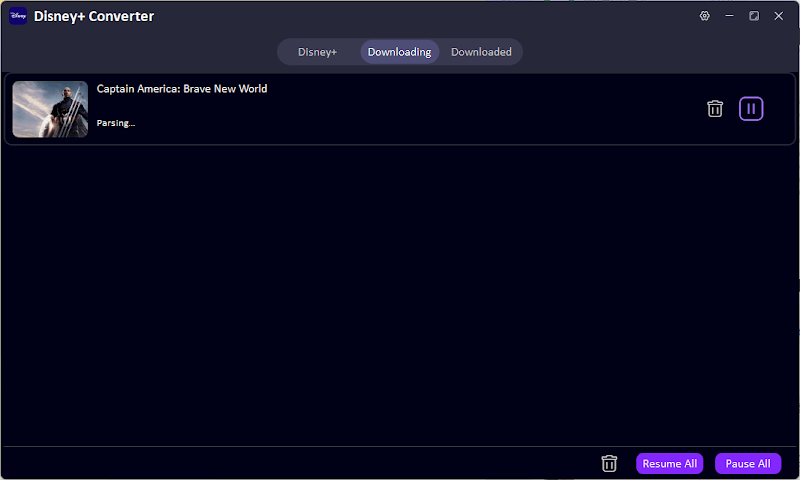Image resolution: width=800 pixels, height=480 pixels.
Task: Minimize the Disney+ Converter window
Action: 730,16
